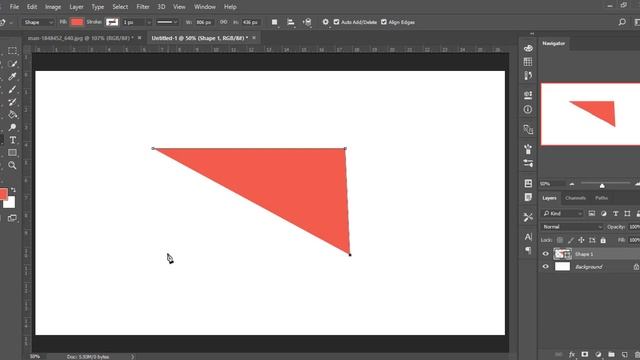
Task: Click the shape width input field
Action: click(204, 22)
